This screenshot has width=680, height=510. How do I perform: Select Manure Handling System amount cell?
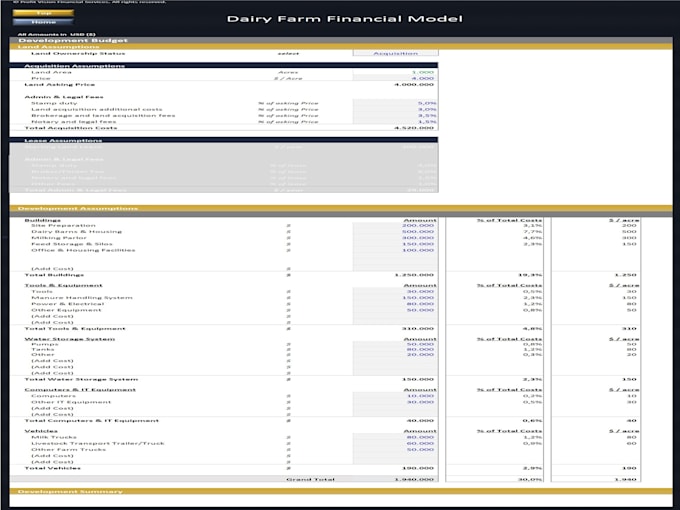396,298
